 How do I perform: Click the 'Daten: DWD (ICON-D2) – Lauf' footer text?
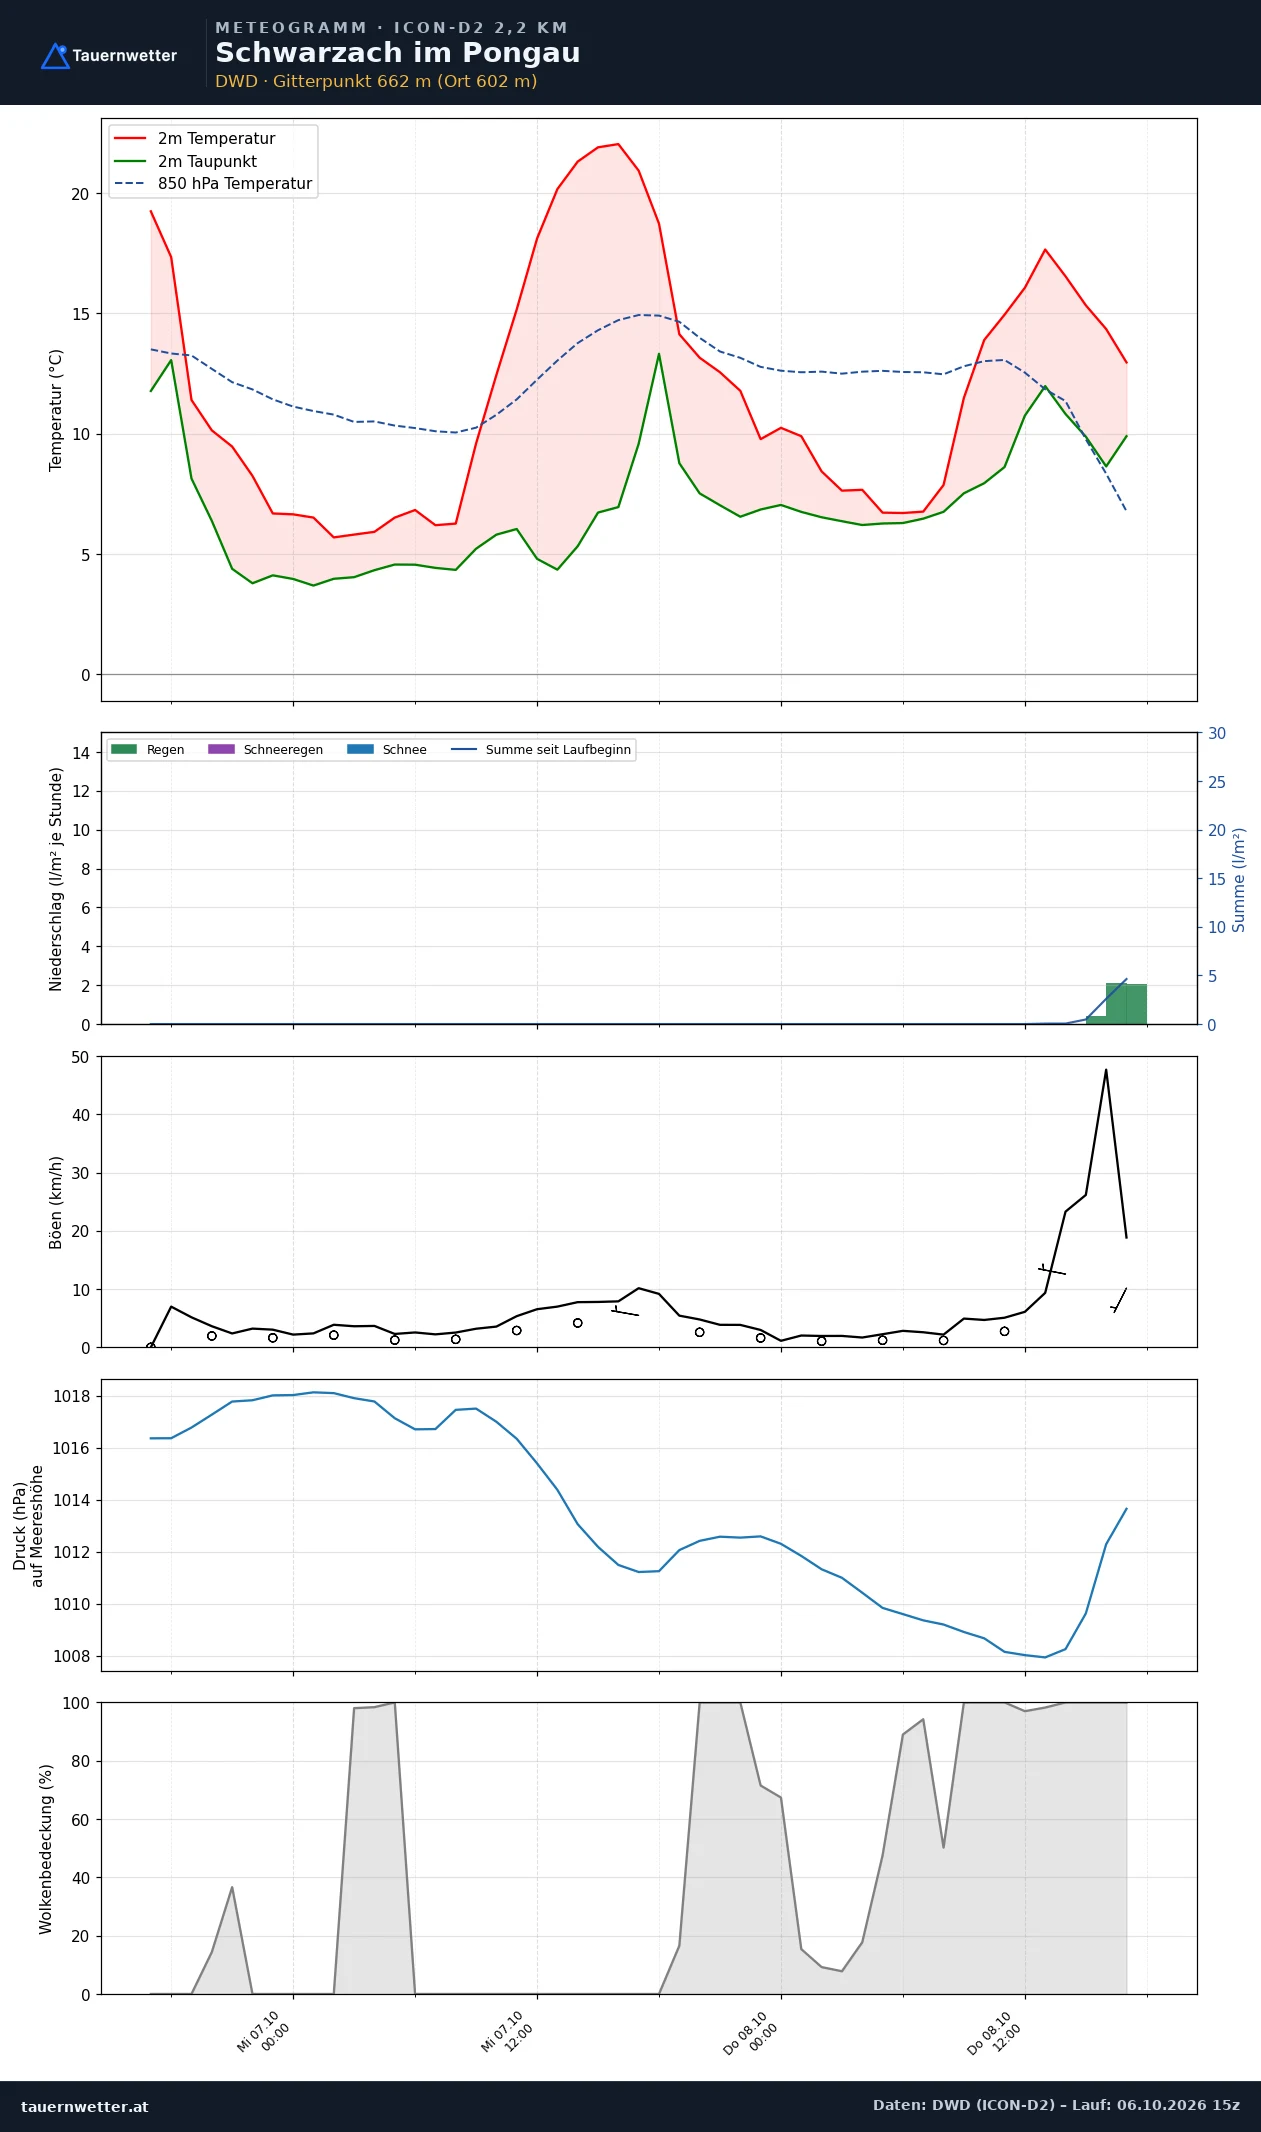point(1056,2105)
